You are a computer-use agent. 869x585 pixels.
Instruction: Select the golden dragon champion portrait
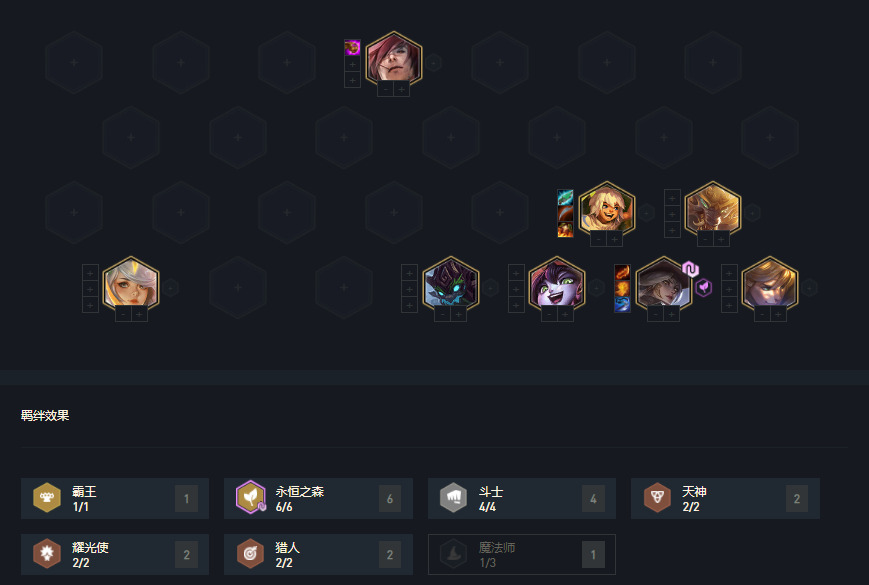[713, 209]
